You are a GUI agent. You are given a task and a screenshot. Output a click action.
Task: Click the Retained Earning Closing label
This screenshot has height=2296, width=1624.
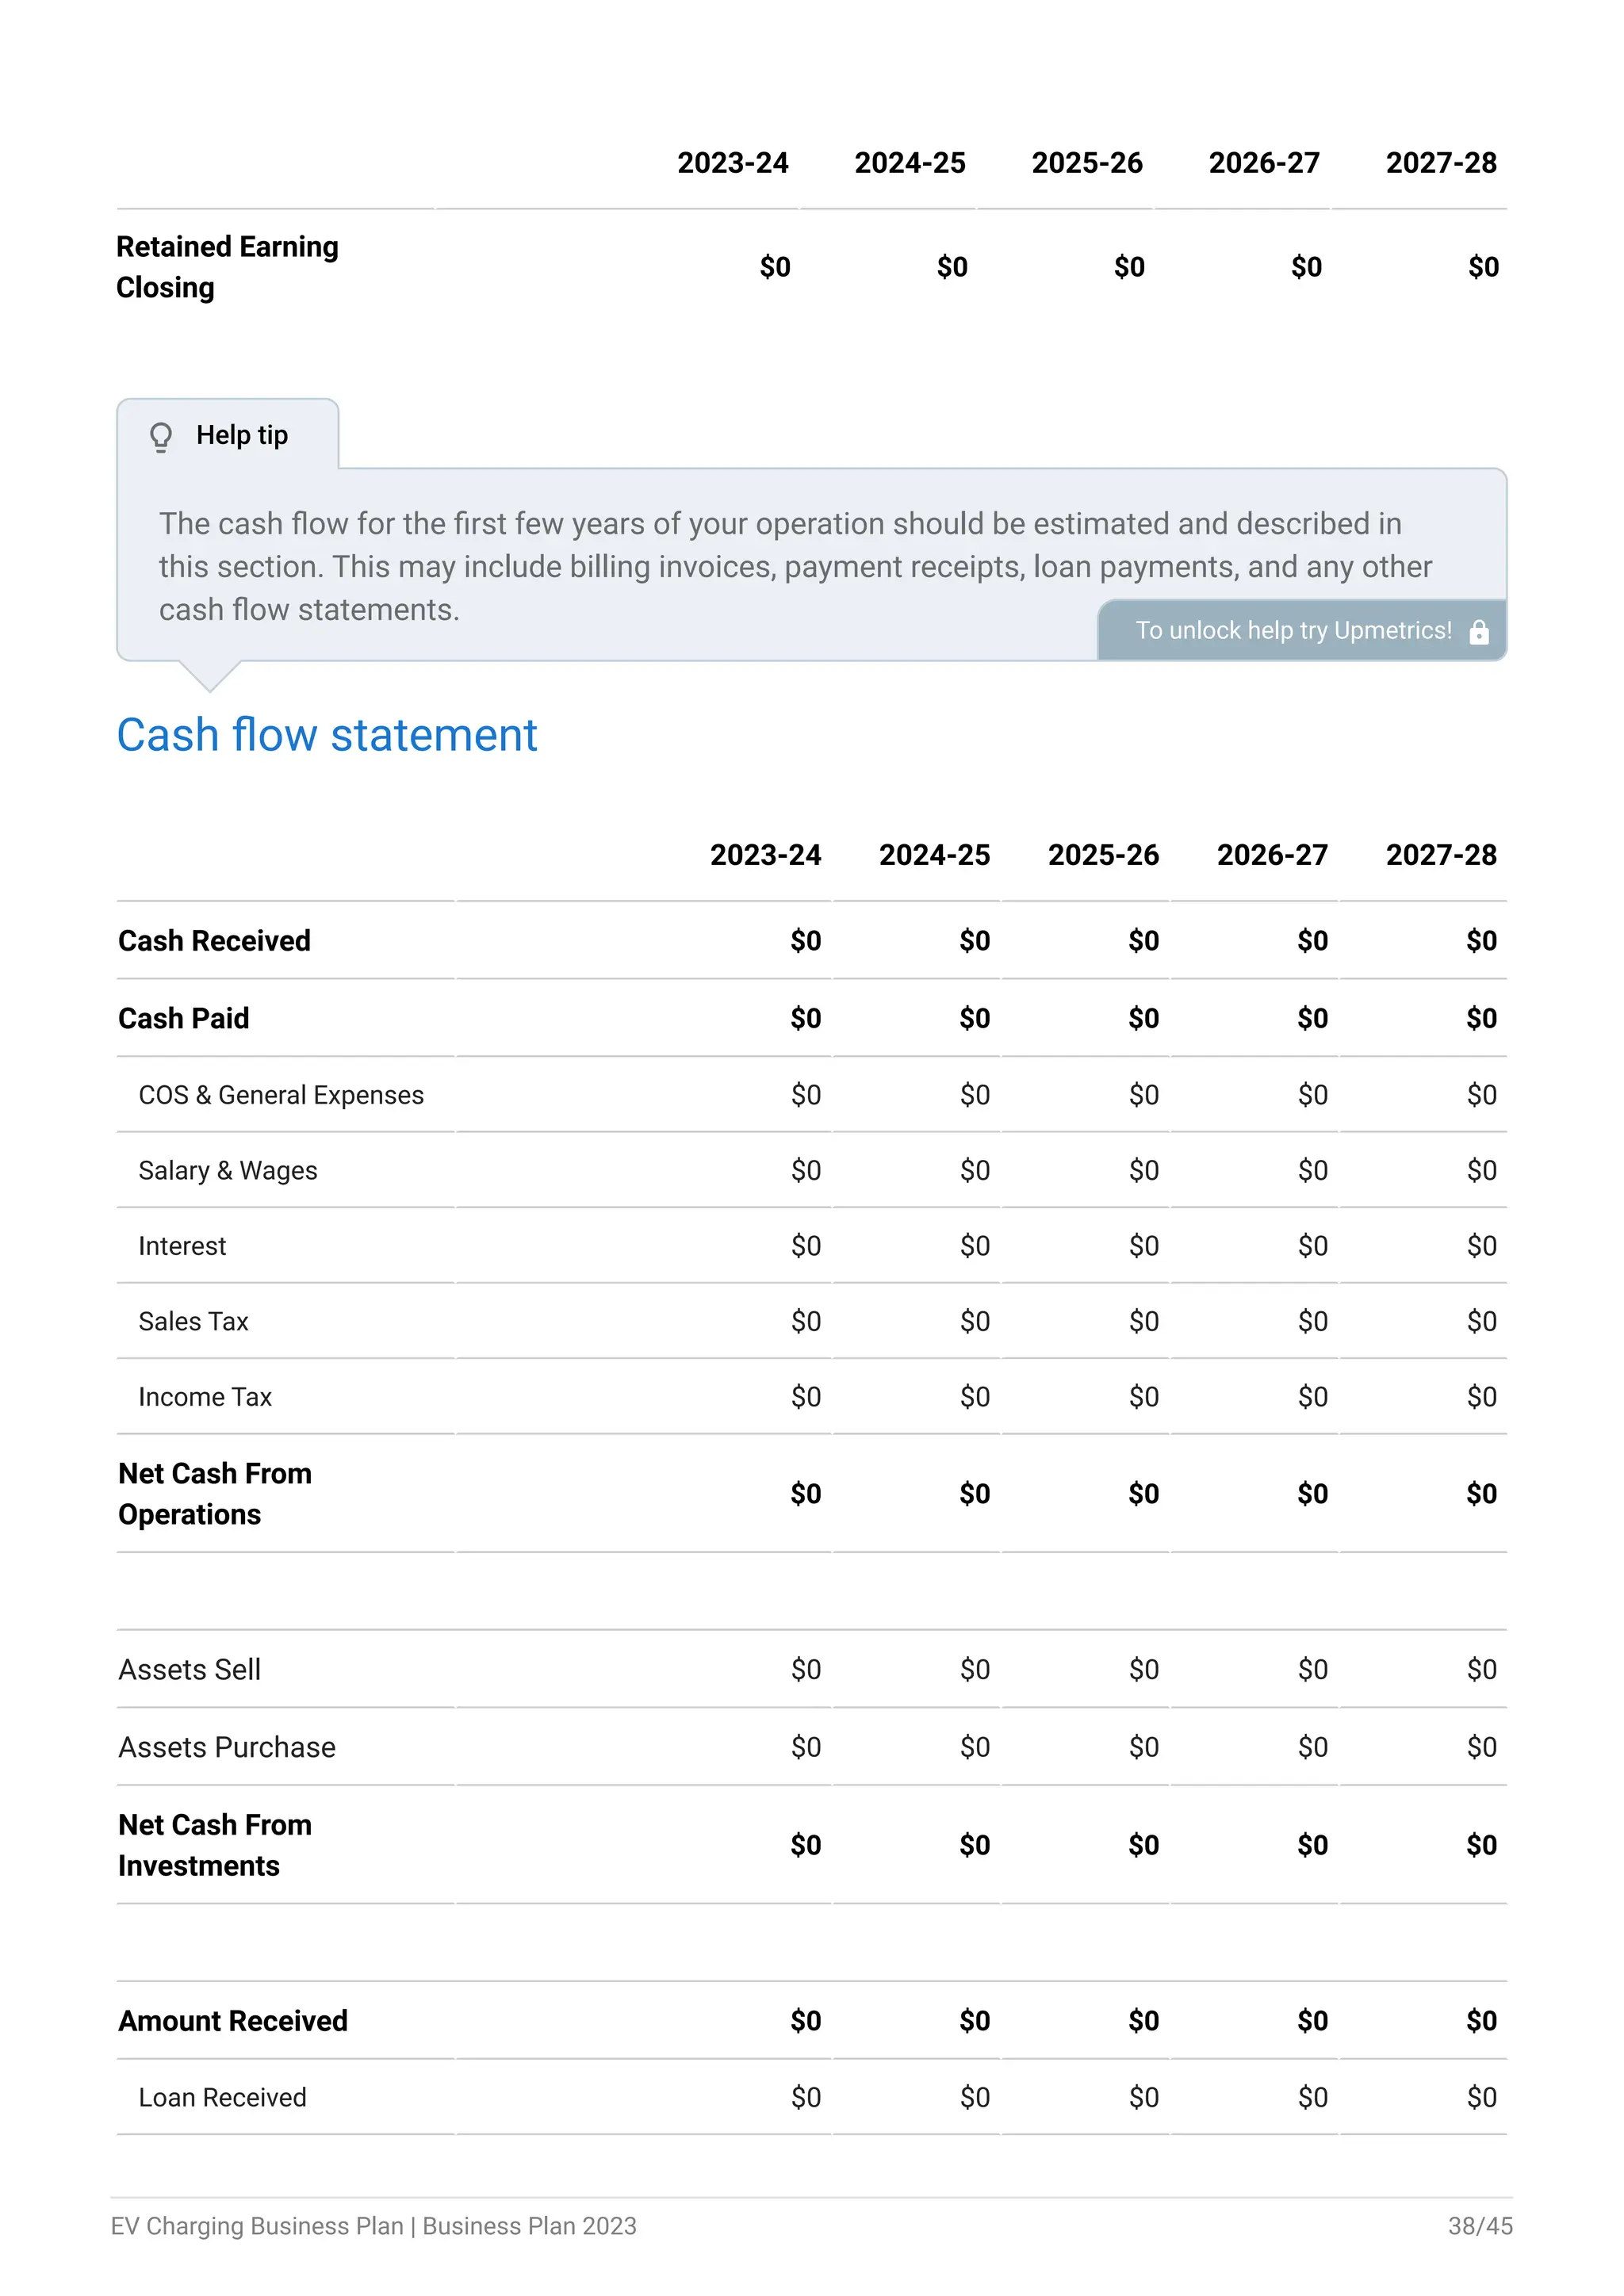point(227,267)
